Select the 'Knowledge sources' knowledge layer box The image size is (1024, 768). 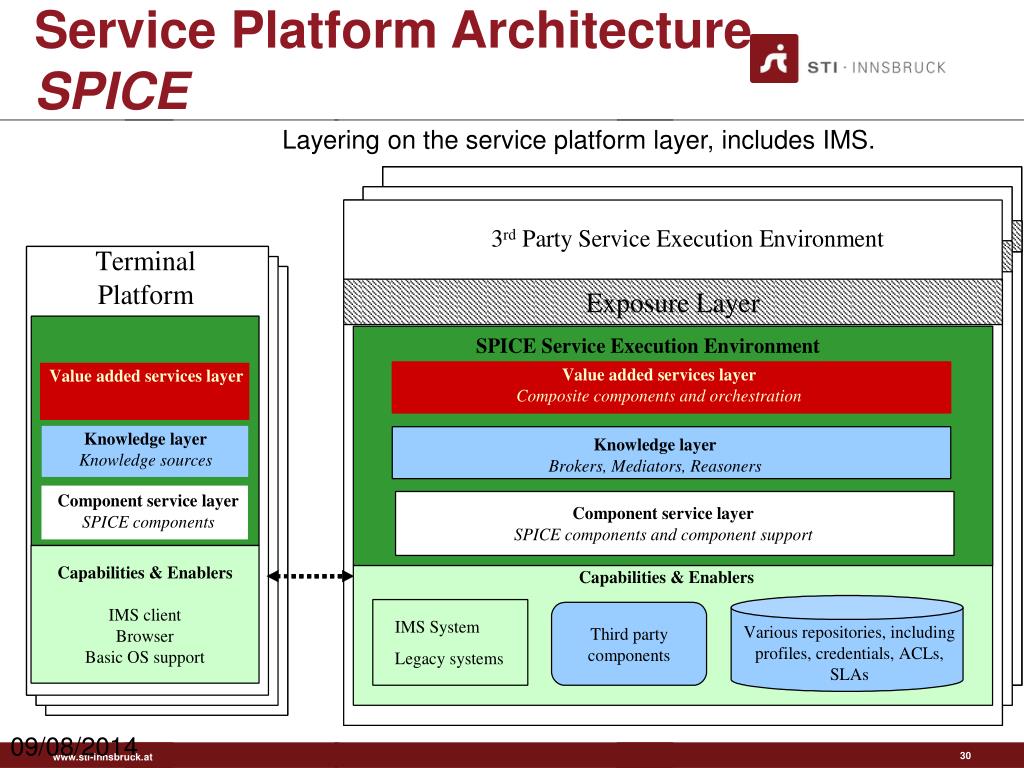pyautogui.click(x=145, y=451)
